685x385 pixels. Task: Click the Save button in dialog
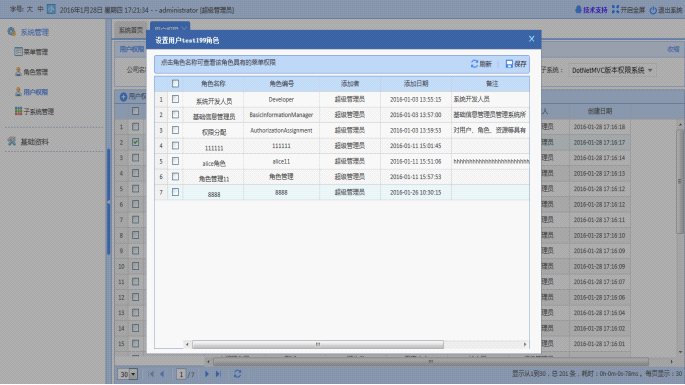click(x=516, y=64)
